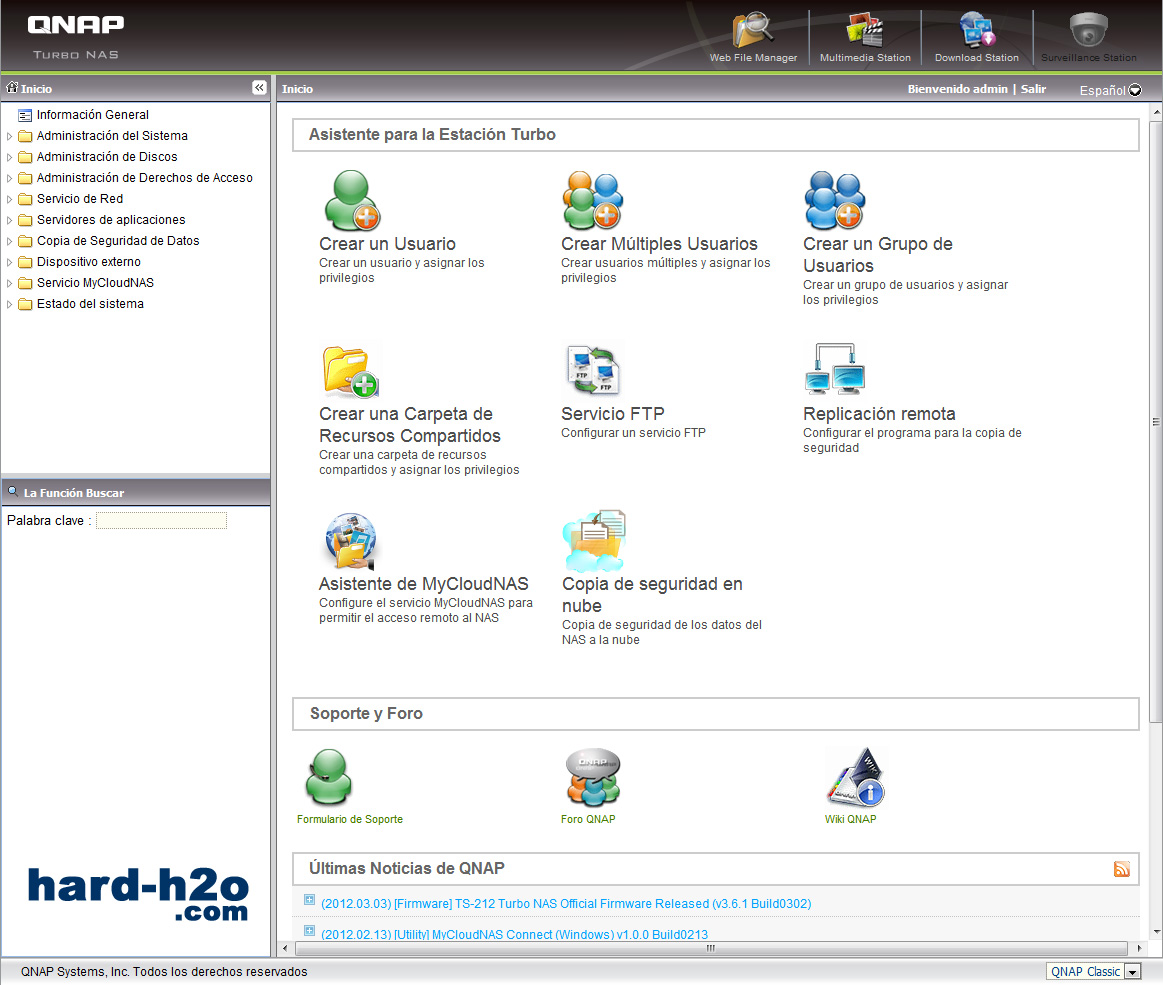Launch Multimedia Station
Screen dimensions: 1163x985
(865, 30)
